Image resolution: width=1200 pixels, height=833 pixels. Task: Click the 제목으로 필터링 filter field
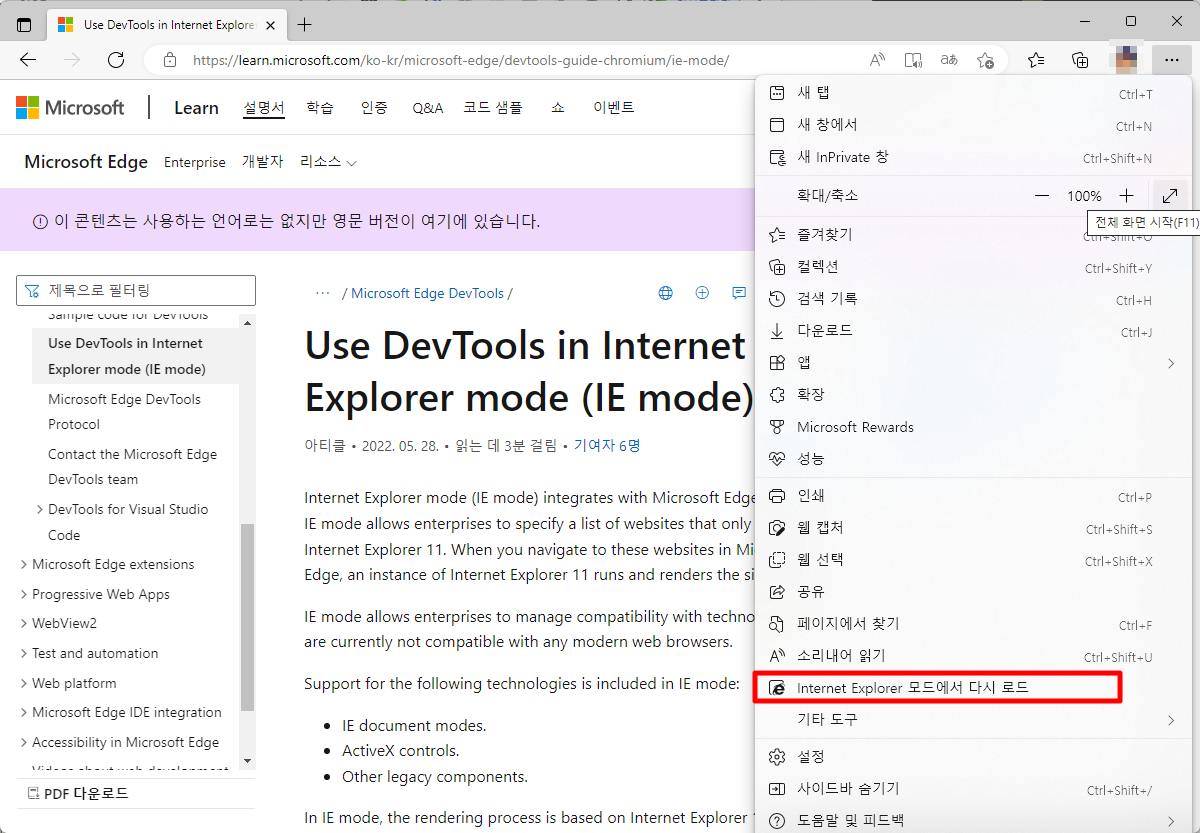[x=136, y=291]
